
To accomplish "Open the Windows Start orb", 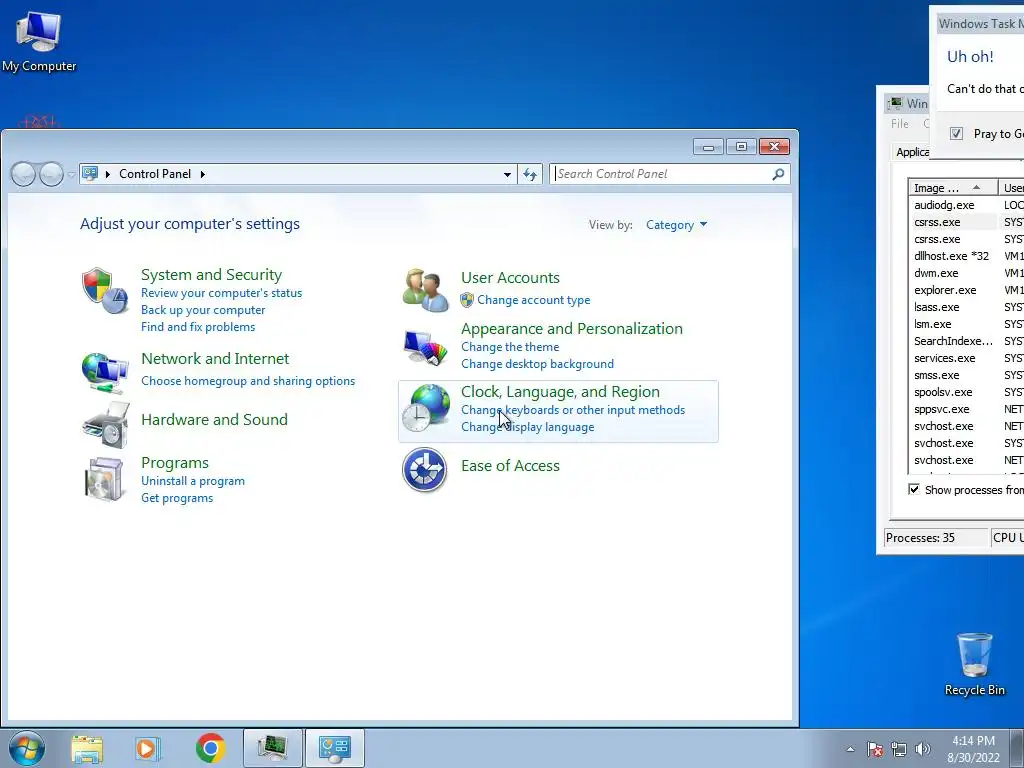I will pos(27,748).
